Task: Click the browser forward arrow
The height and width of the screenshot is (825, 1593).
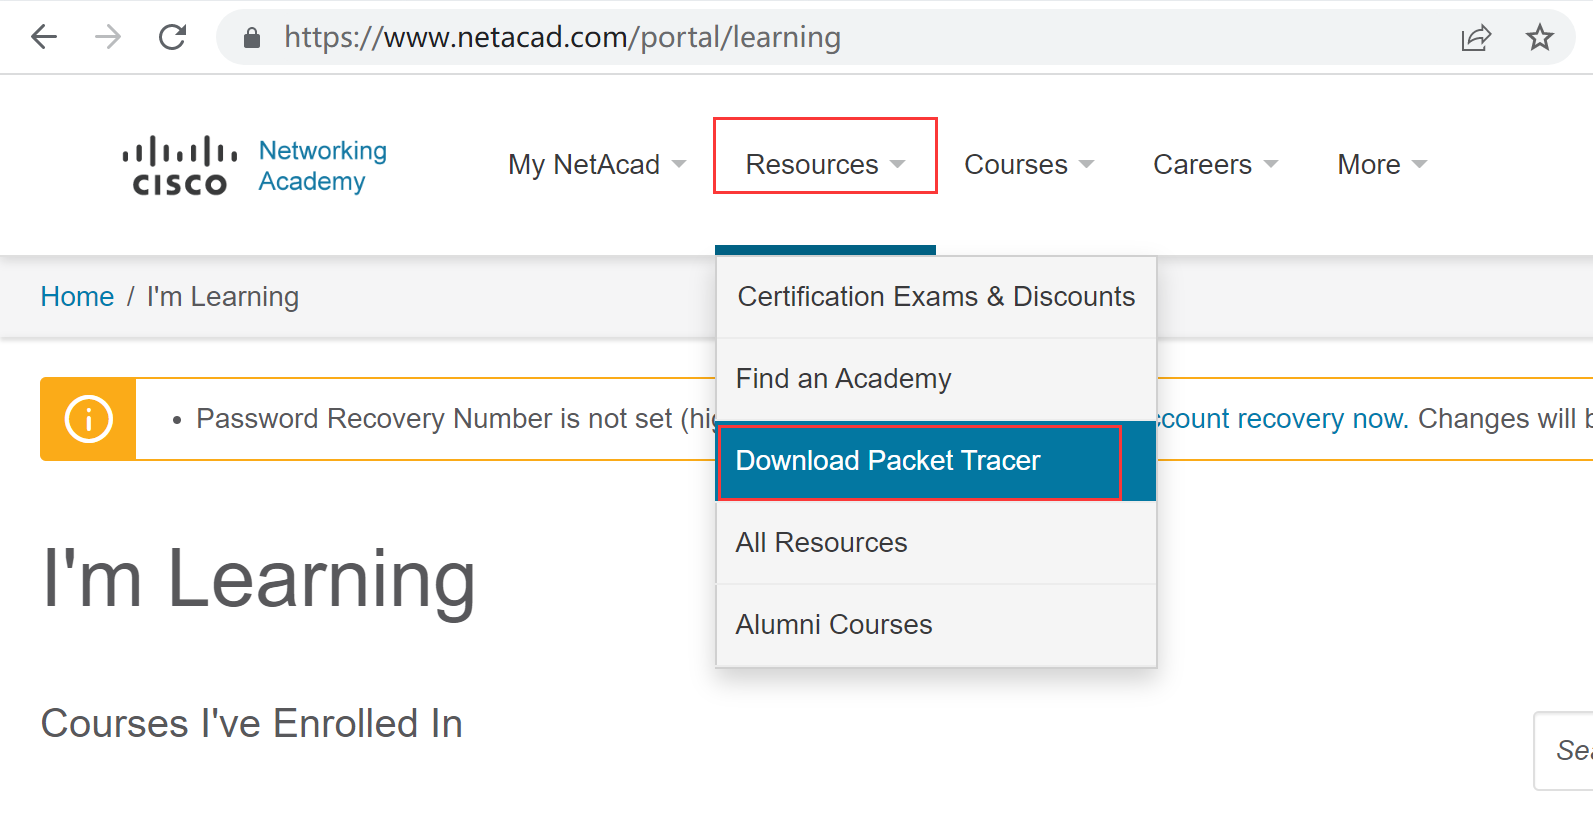Action: (108, 38)
